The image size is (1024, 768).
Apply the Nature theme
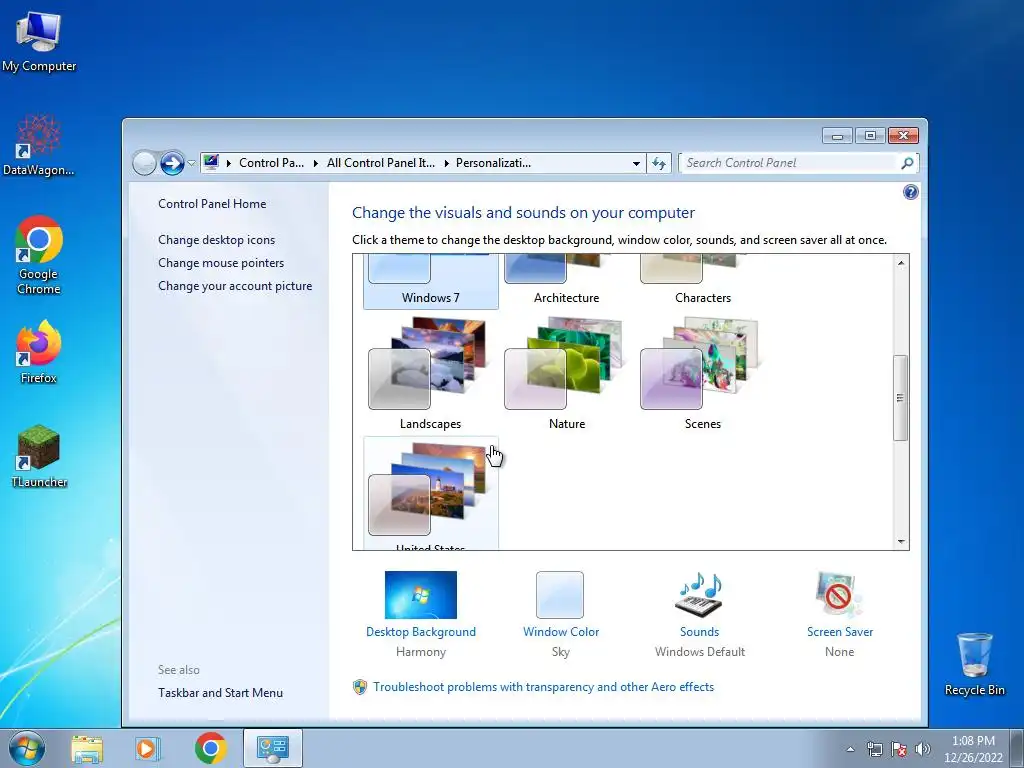(566, 373)
